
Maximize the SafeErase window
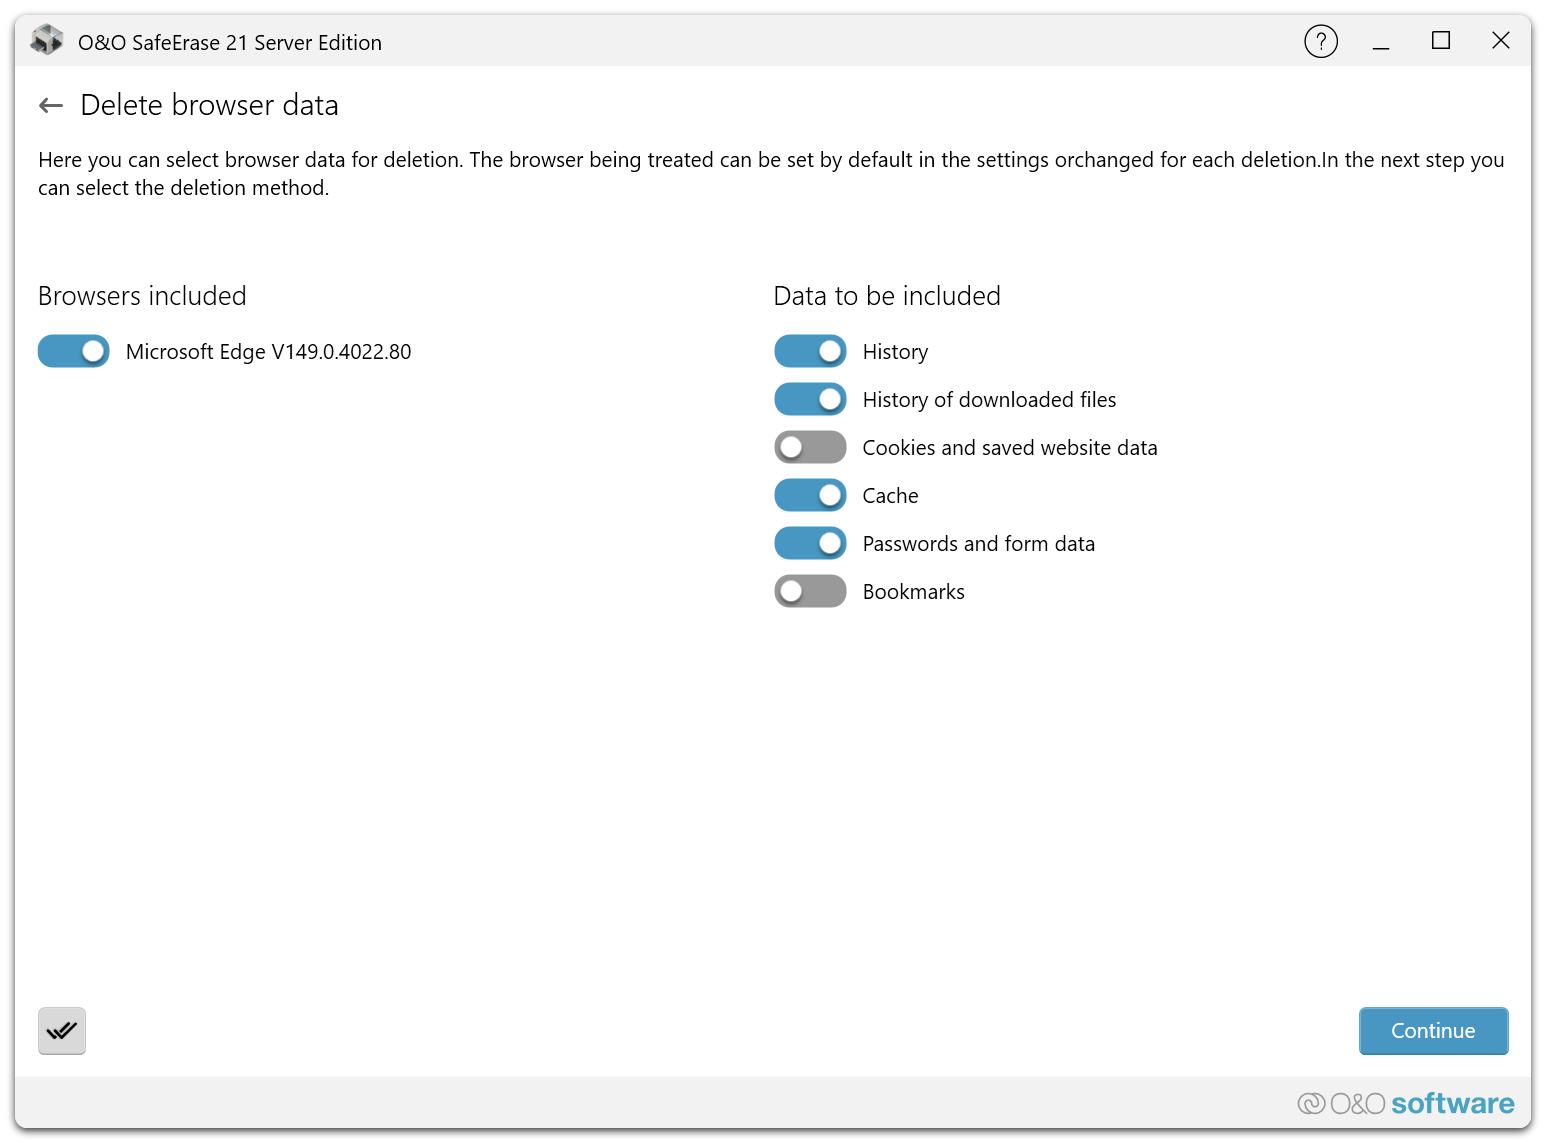pos(1441,41)
